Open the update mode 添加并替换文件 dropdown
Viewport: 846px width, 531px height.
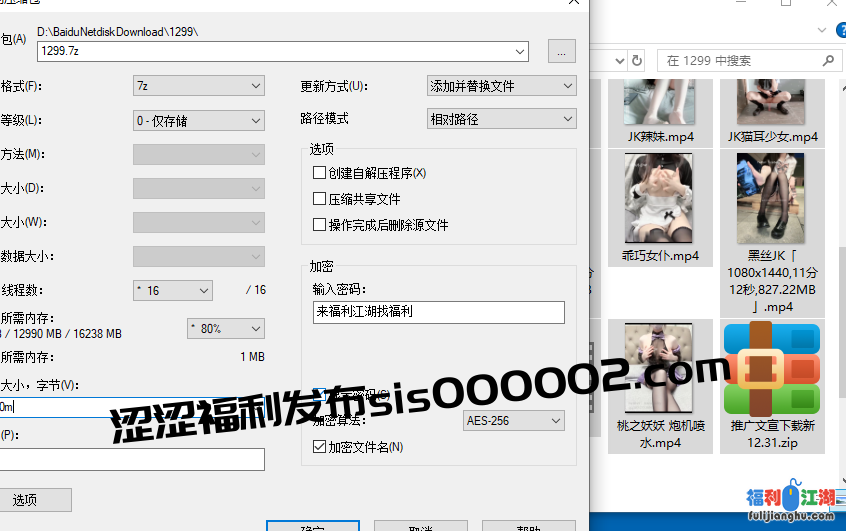click(x=568, y=86)
